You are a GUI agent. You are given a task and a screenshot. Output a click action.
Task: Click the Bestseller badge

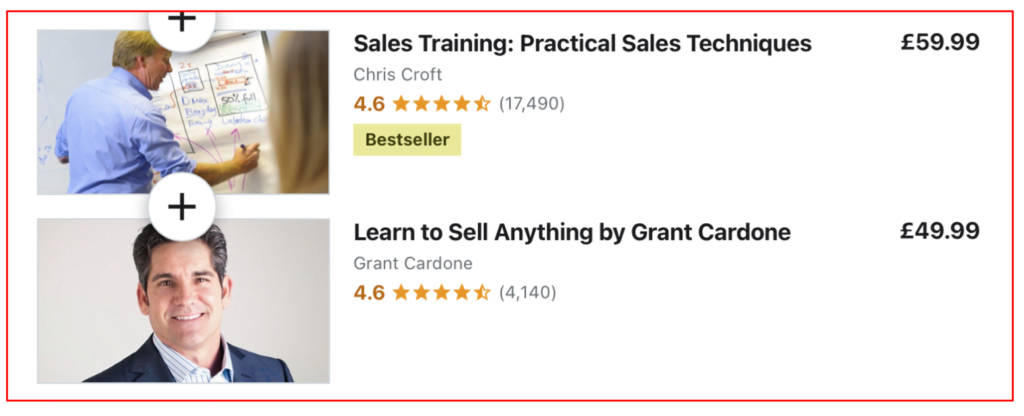(407, 140)
